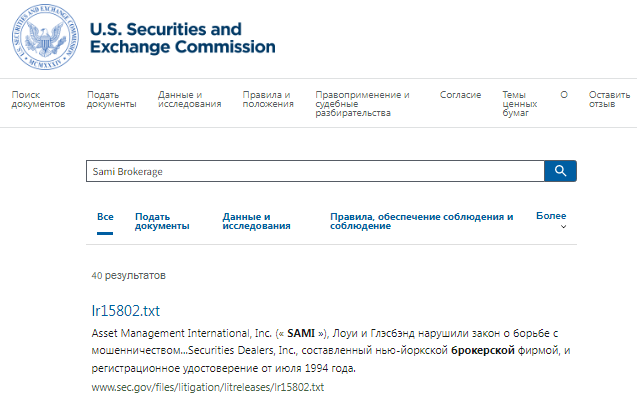This screenshot has width=637, height=400.
Task: Open the "Правила и положения" menu
Action: coord(268,99)
